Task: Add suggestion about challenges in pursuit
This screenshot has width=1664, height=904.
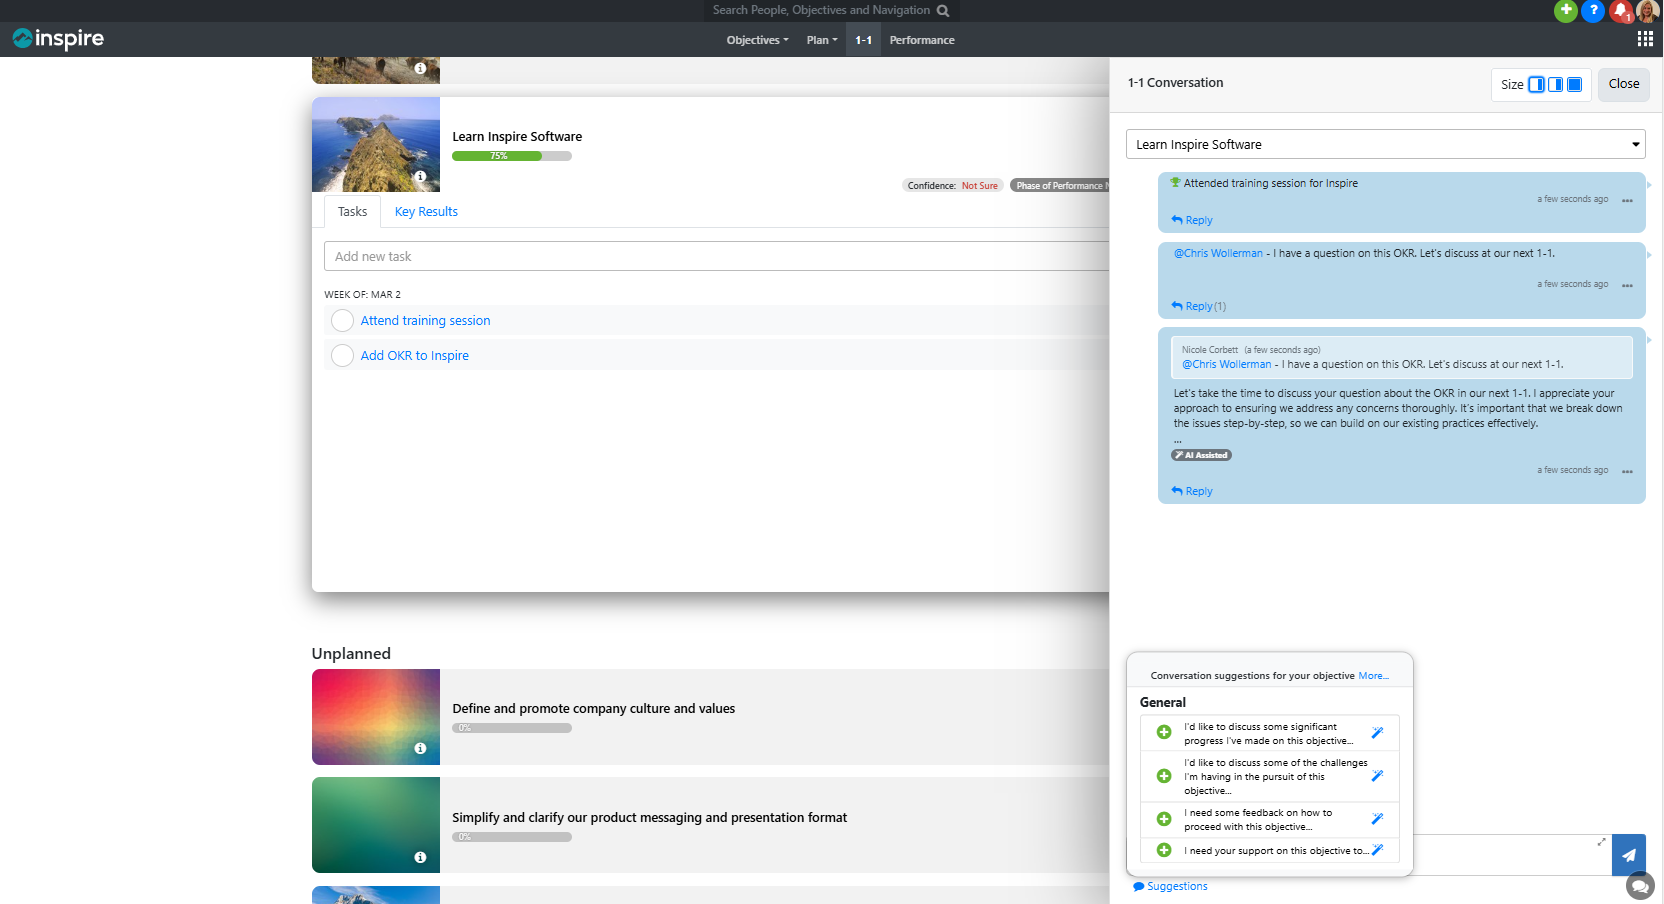Action: tap(1164, 776)
